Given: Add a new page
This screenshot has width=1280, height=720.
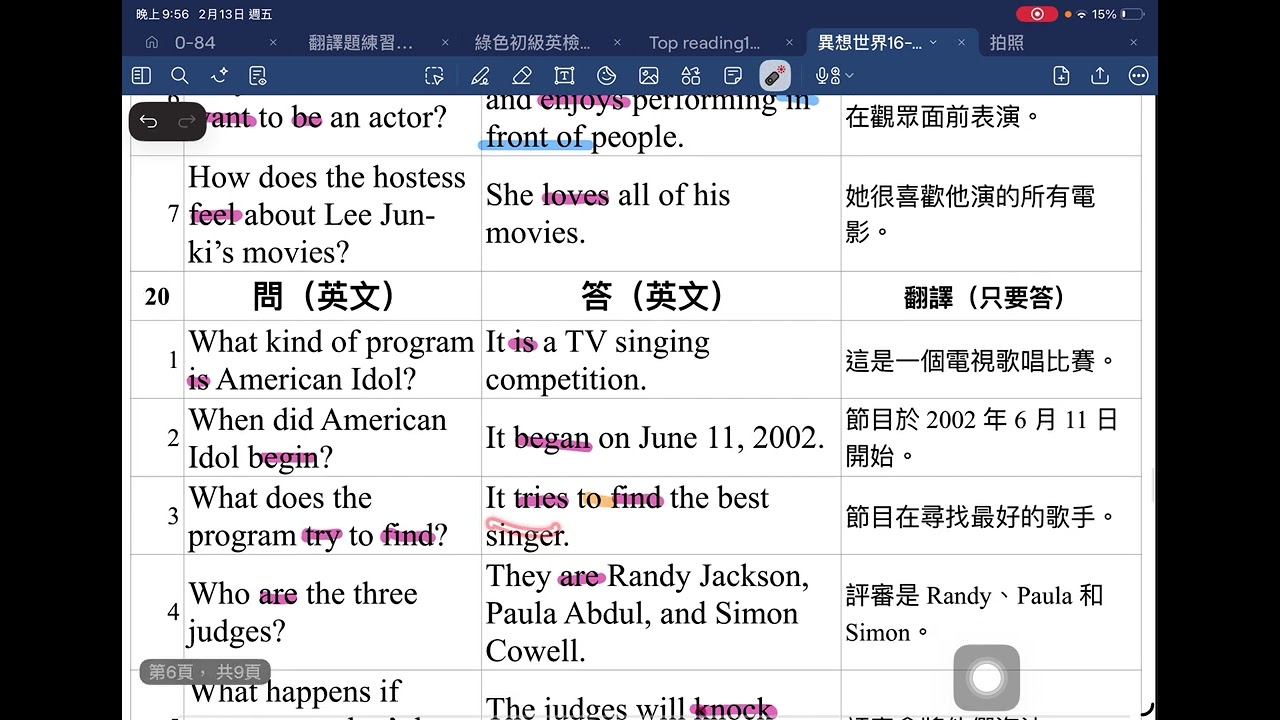Looking at the screenshot, I should pyautogui.click(x=1062, y=76).
